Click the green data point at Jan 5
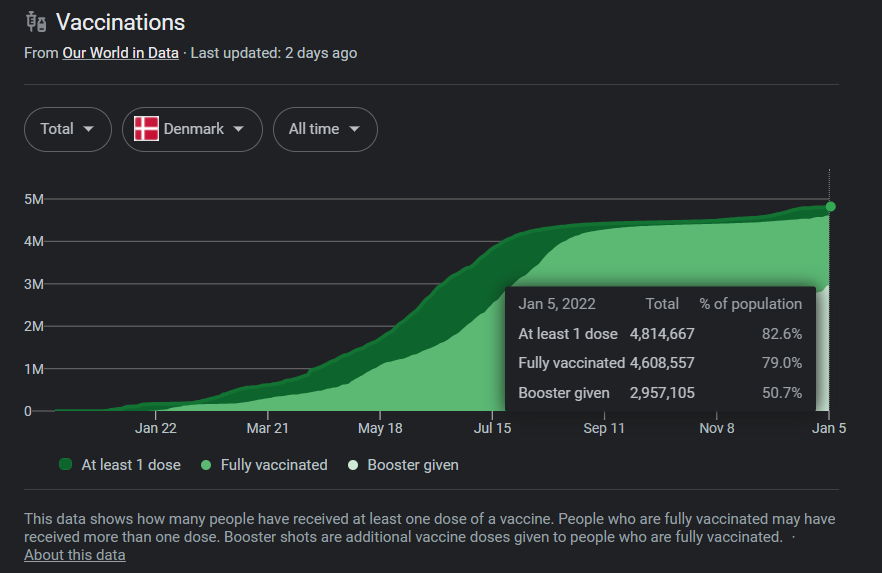 point(830,207)
